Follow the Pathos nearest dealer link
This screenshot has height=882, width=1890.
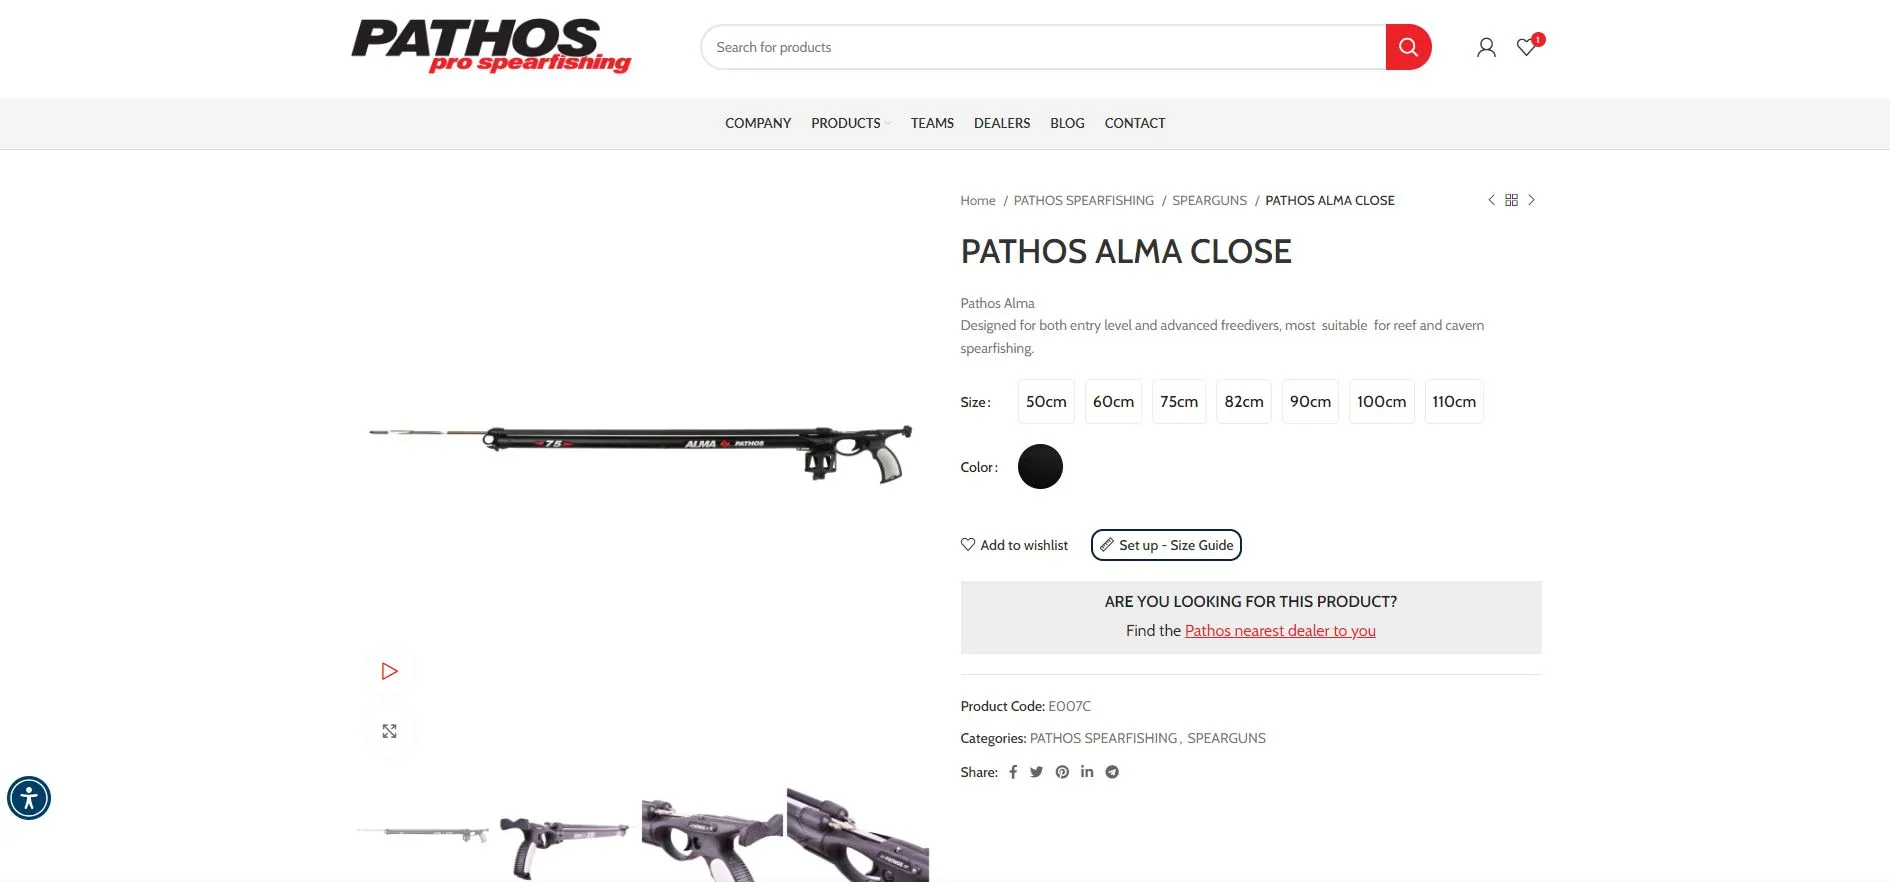(x=1280, y=631)
